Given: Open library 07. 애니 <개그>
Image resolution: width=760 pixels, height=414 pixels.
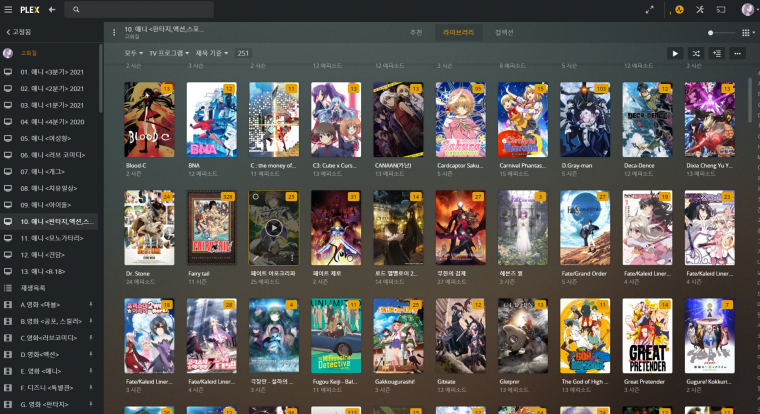Looking at the screenshot, I should click(x=48, y=172).
